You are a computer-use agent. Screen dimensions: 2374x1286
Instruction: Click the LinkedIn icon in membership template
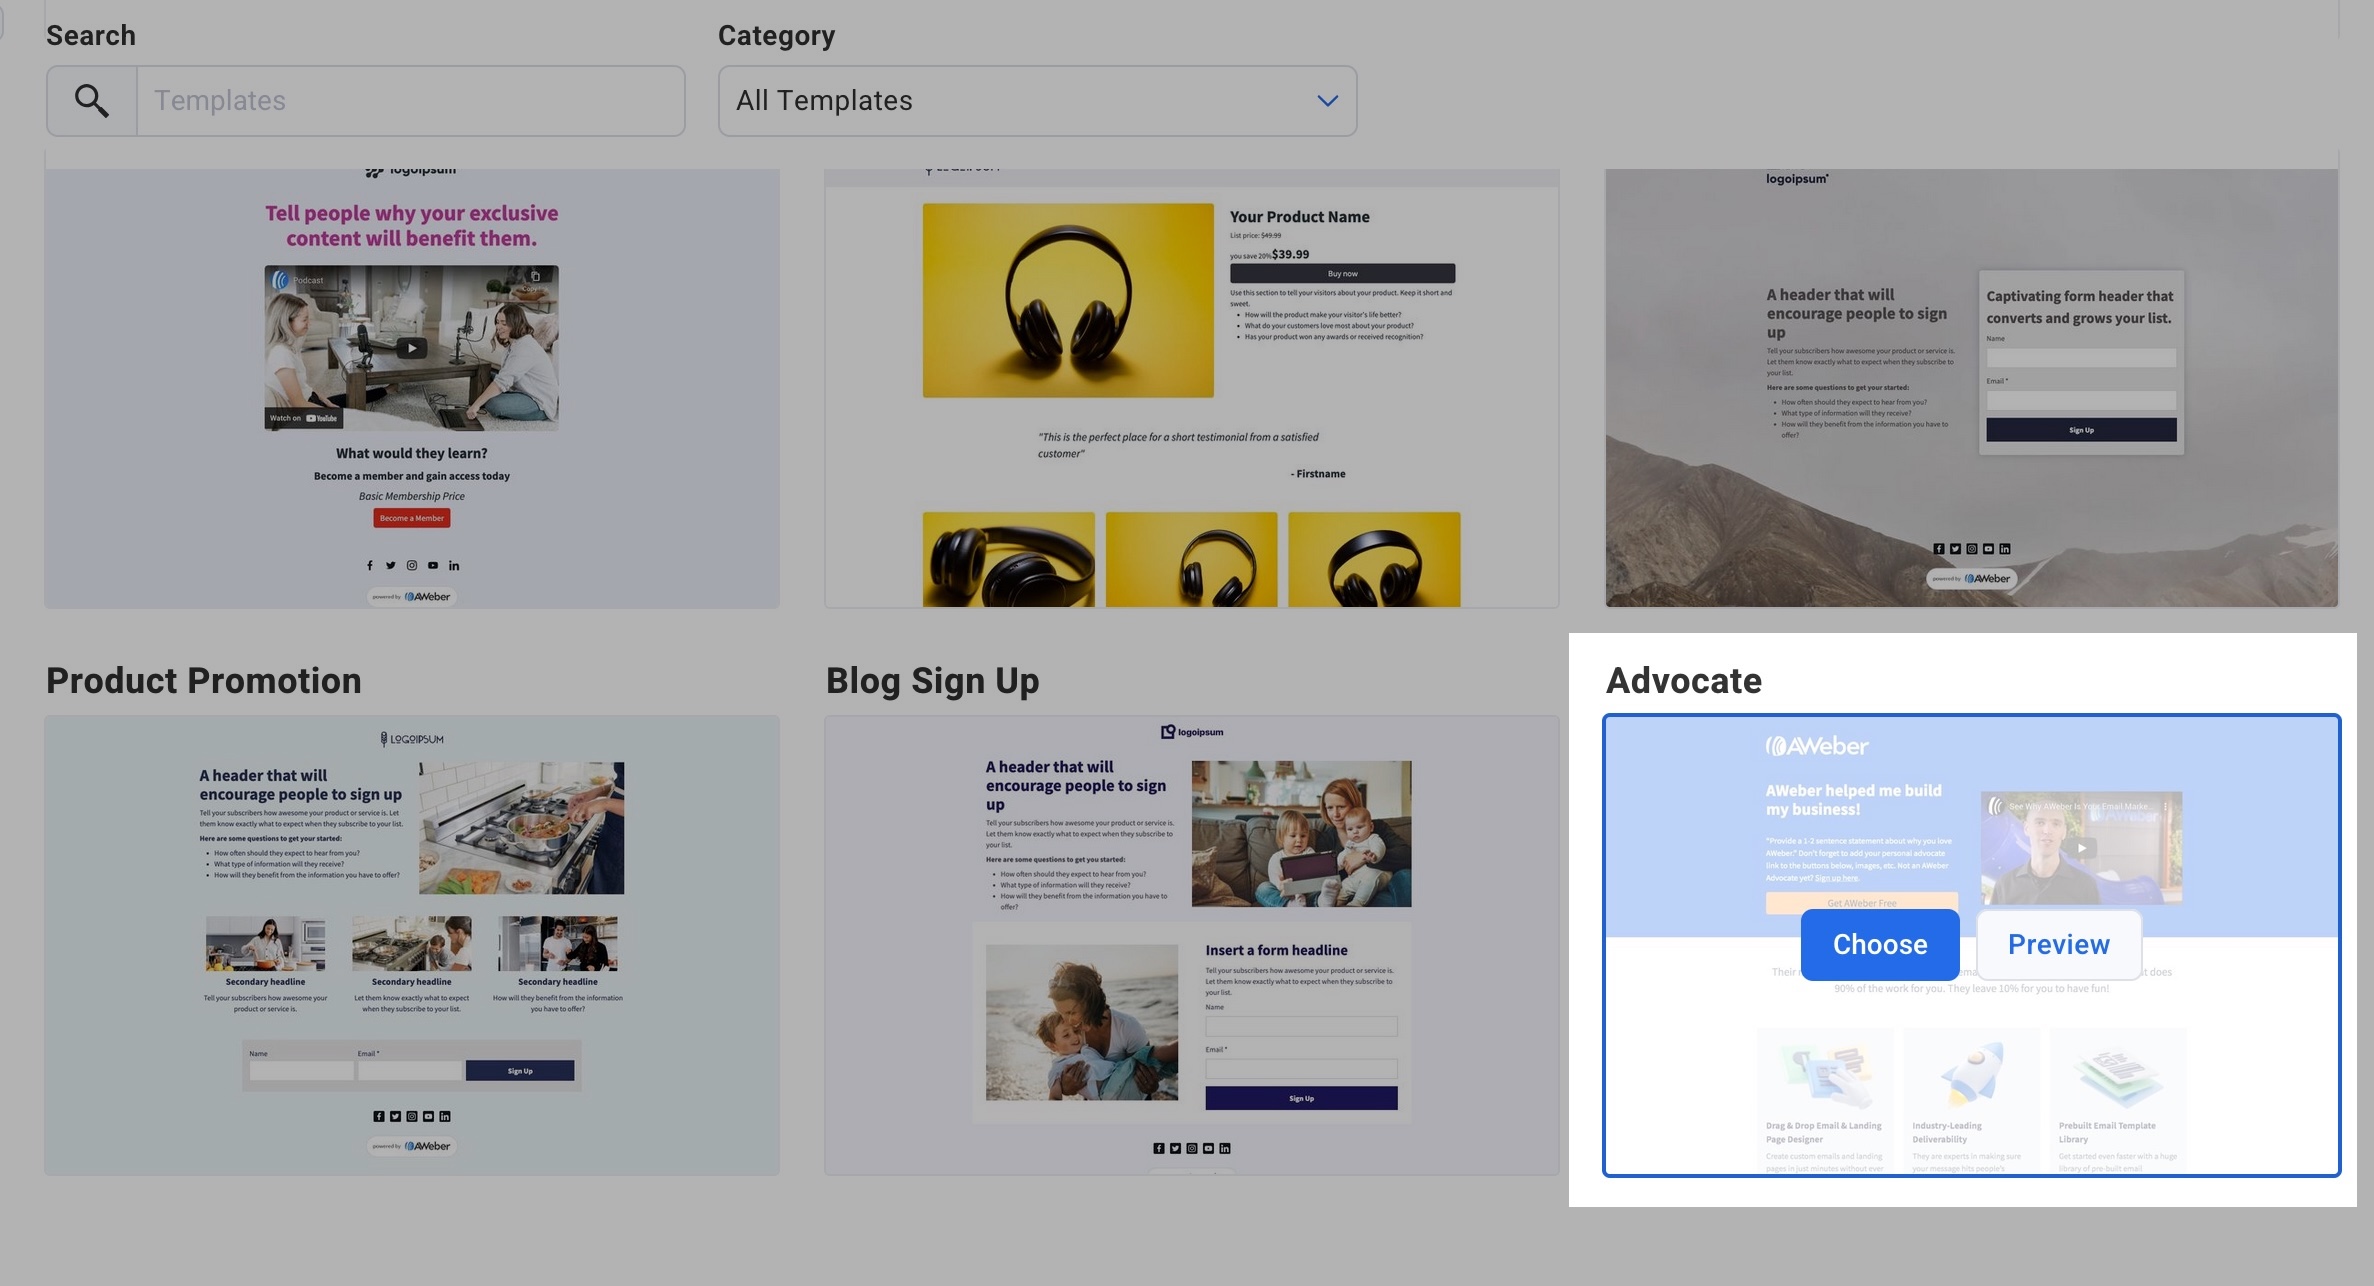click(454, 566)
